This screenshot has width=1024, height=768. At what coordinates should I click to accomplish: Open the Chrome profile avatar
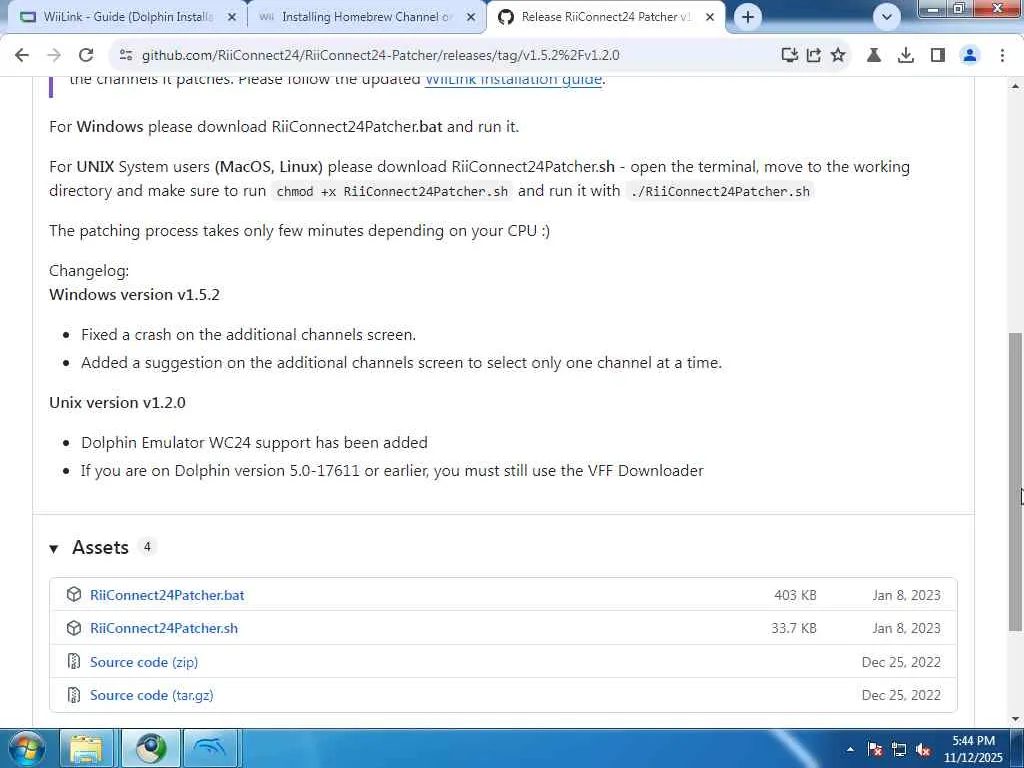970,56
